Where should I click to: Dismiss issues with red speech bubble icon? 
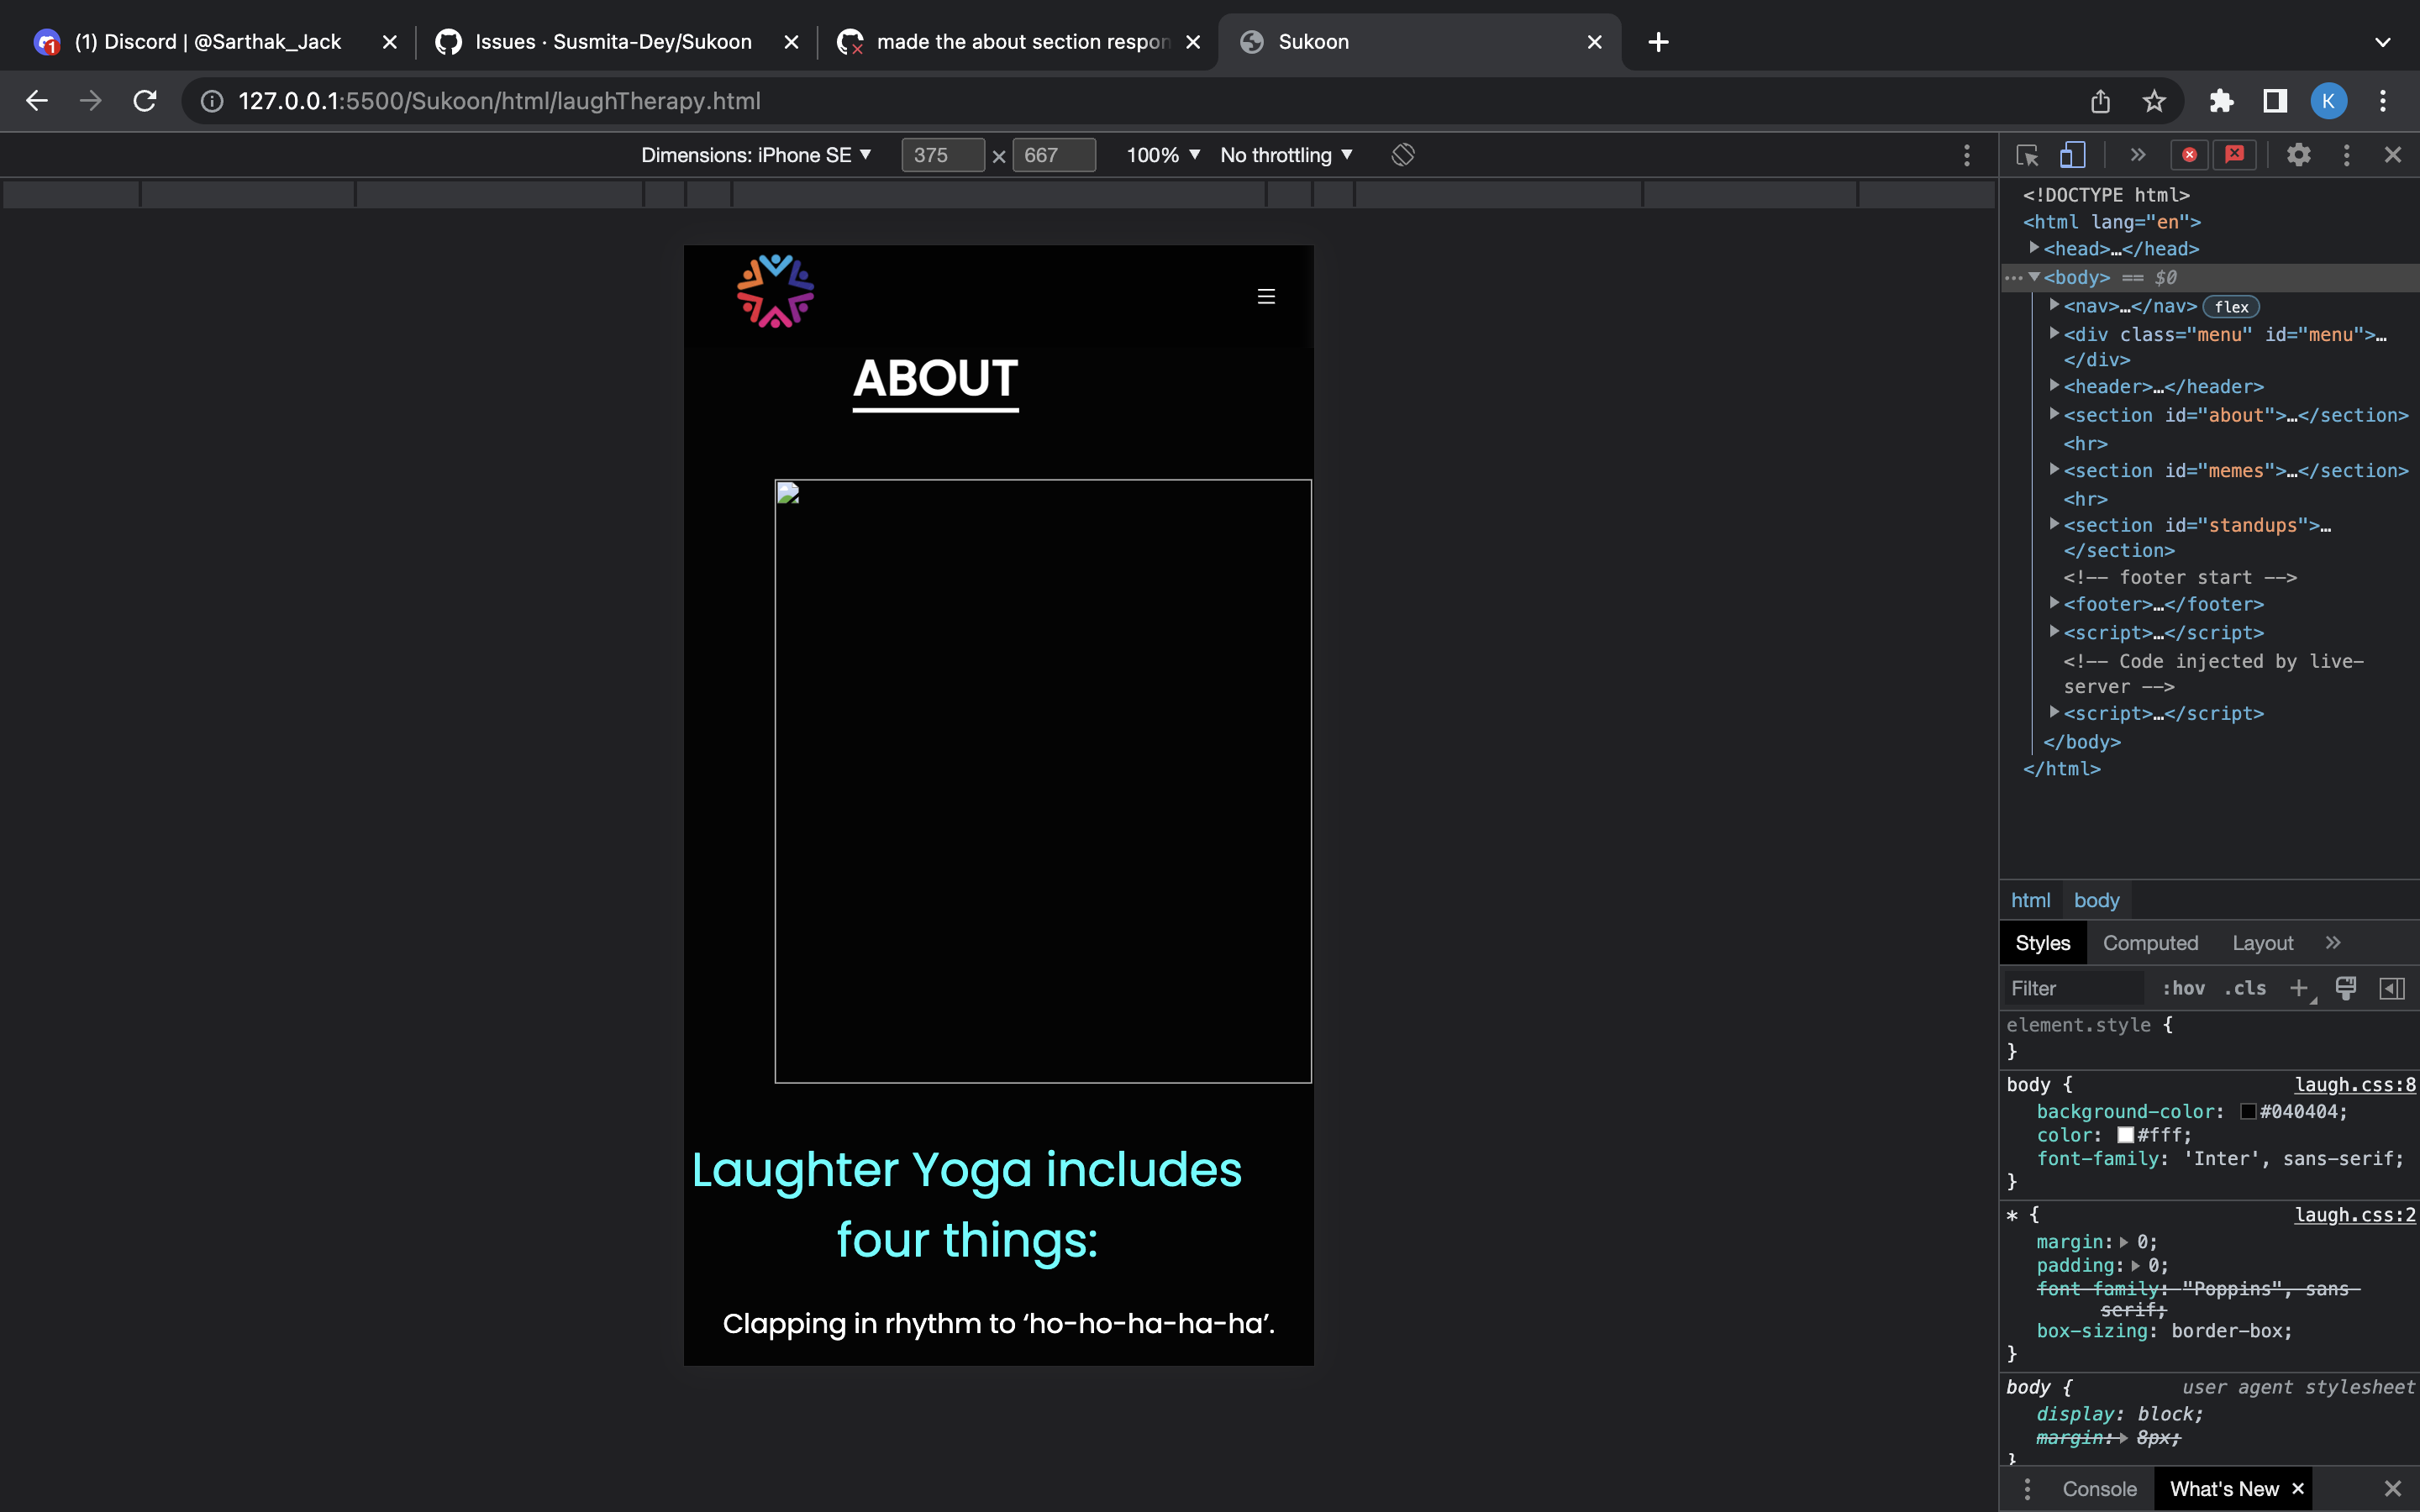[2236, 154]
